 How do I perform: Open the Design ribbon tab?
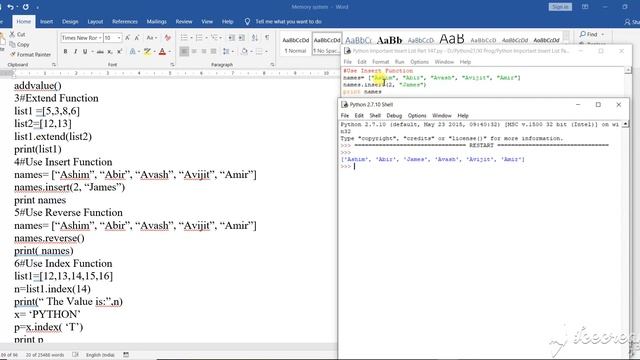point(70,22)
